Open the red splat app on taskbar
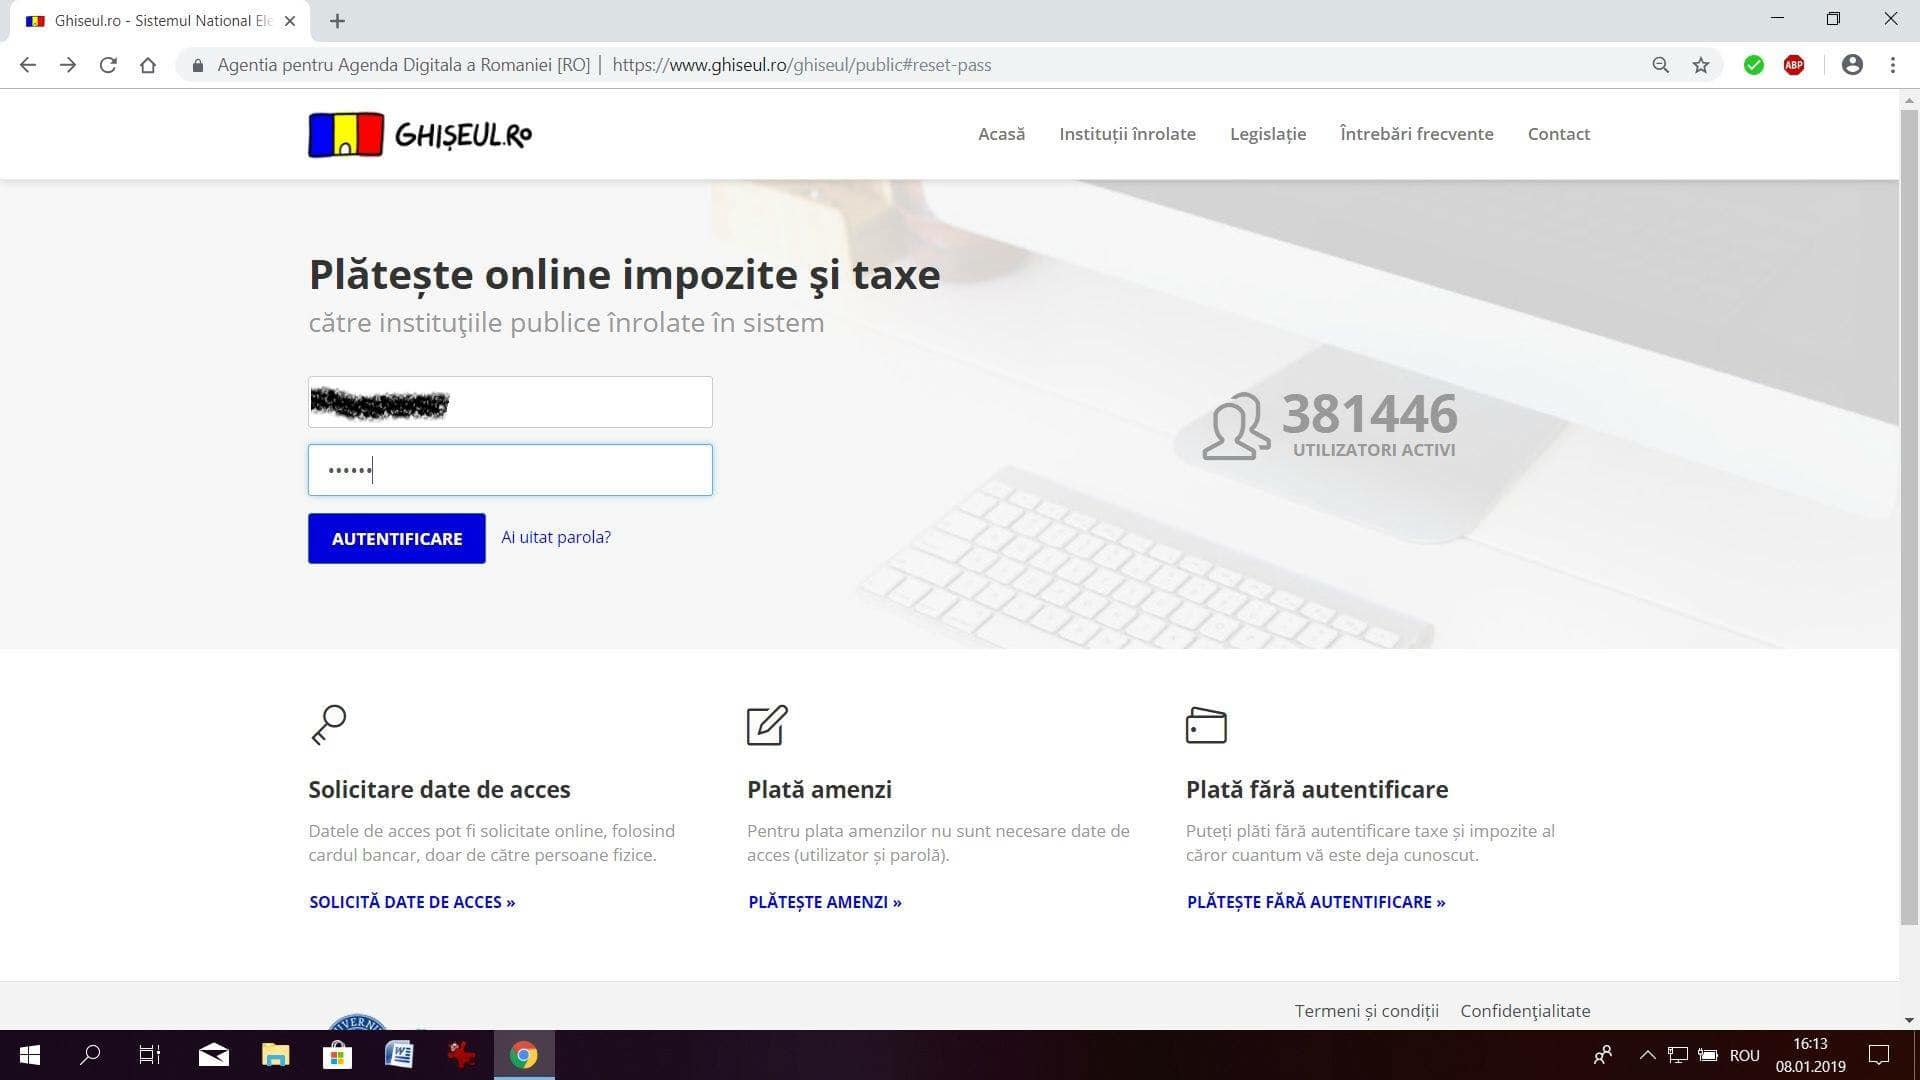This screenshot has height=1080, width=1920. [x=461, y=1055]
